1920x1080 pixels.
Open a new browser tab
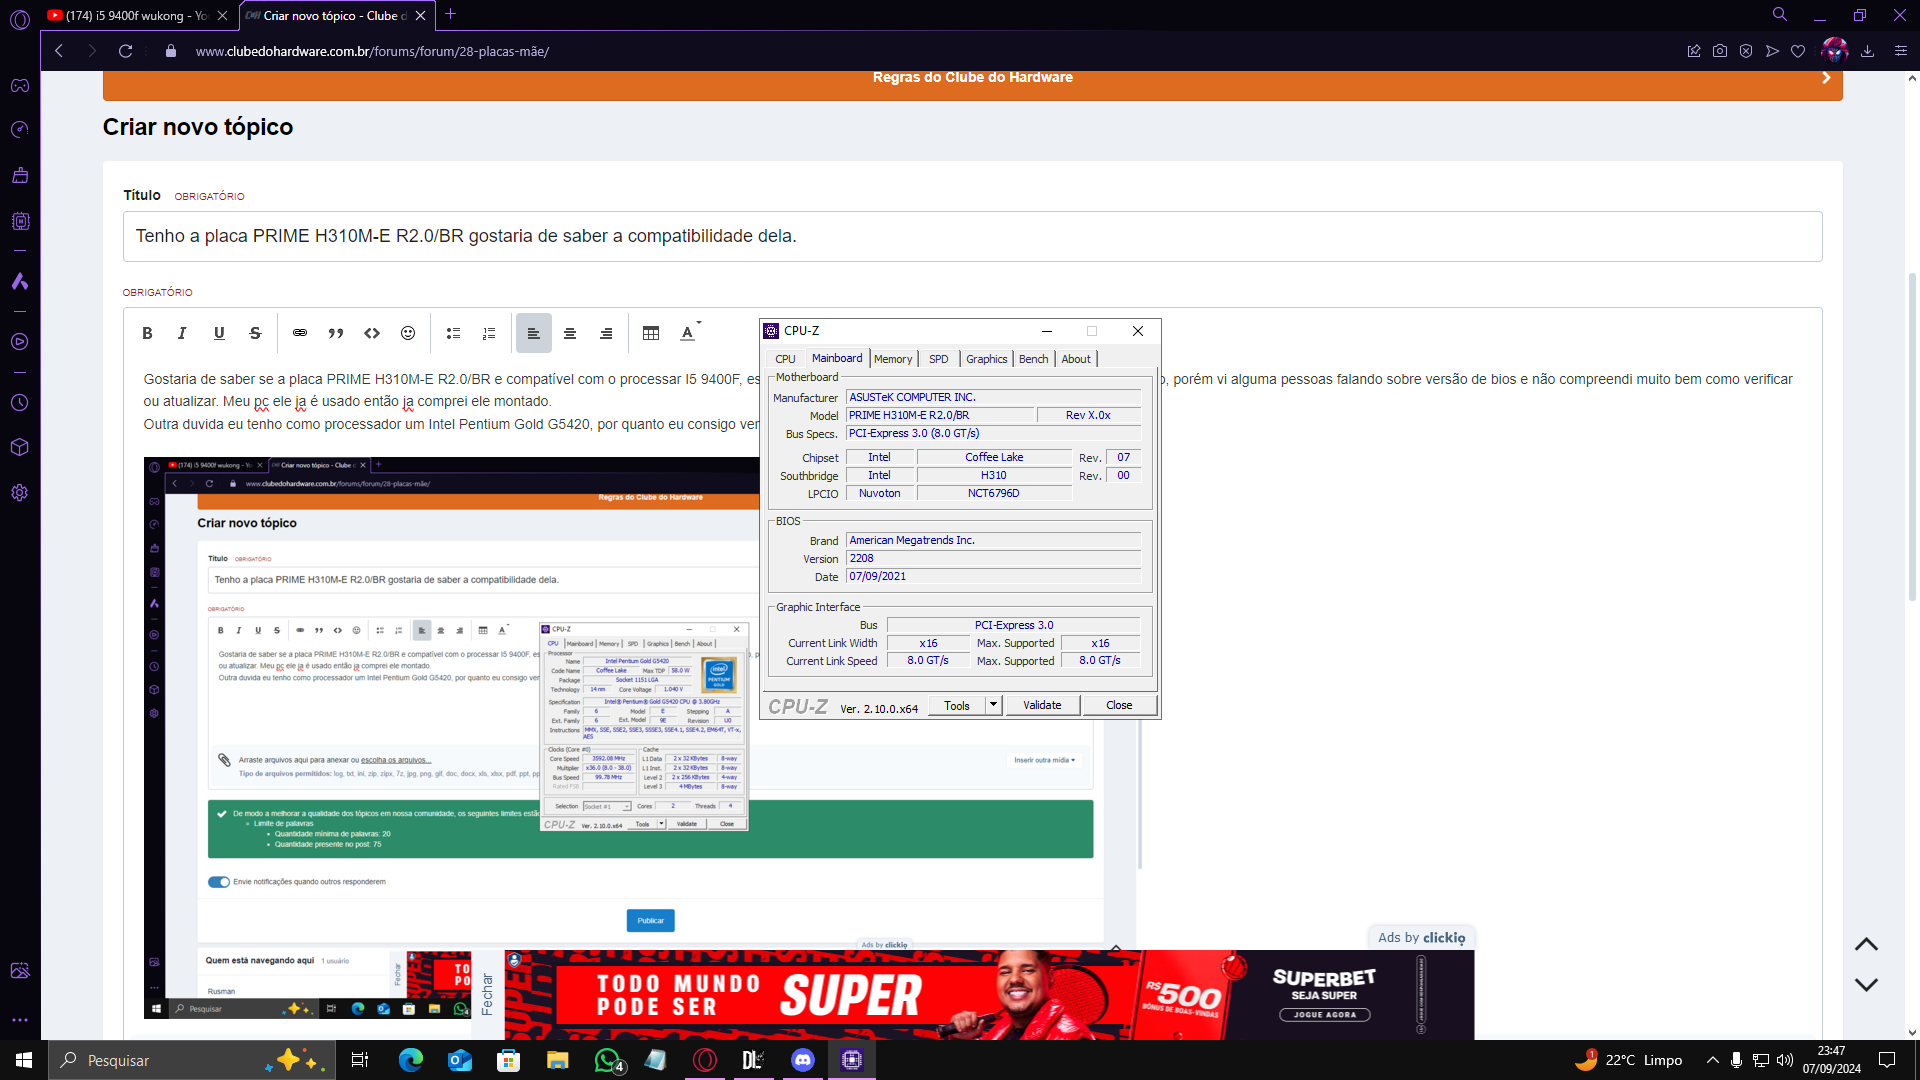[x=451, y=14]
